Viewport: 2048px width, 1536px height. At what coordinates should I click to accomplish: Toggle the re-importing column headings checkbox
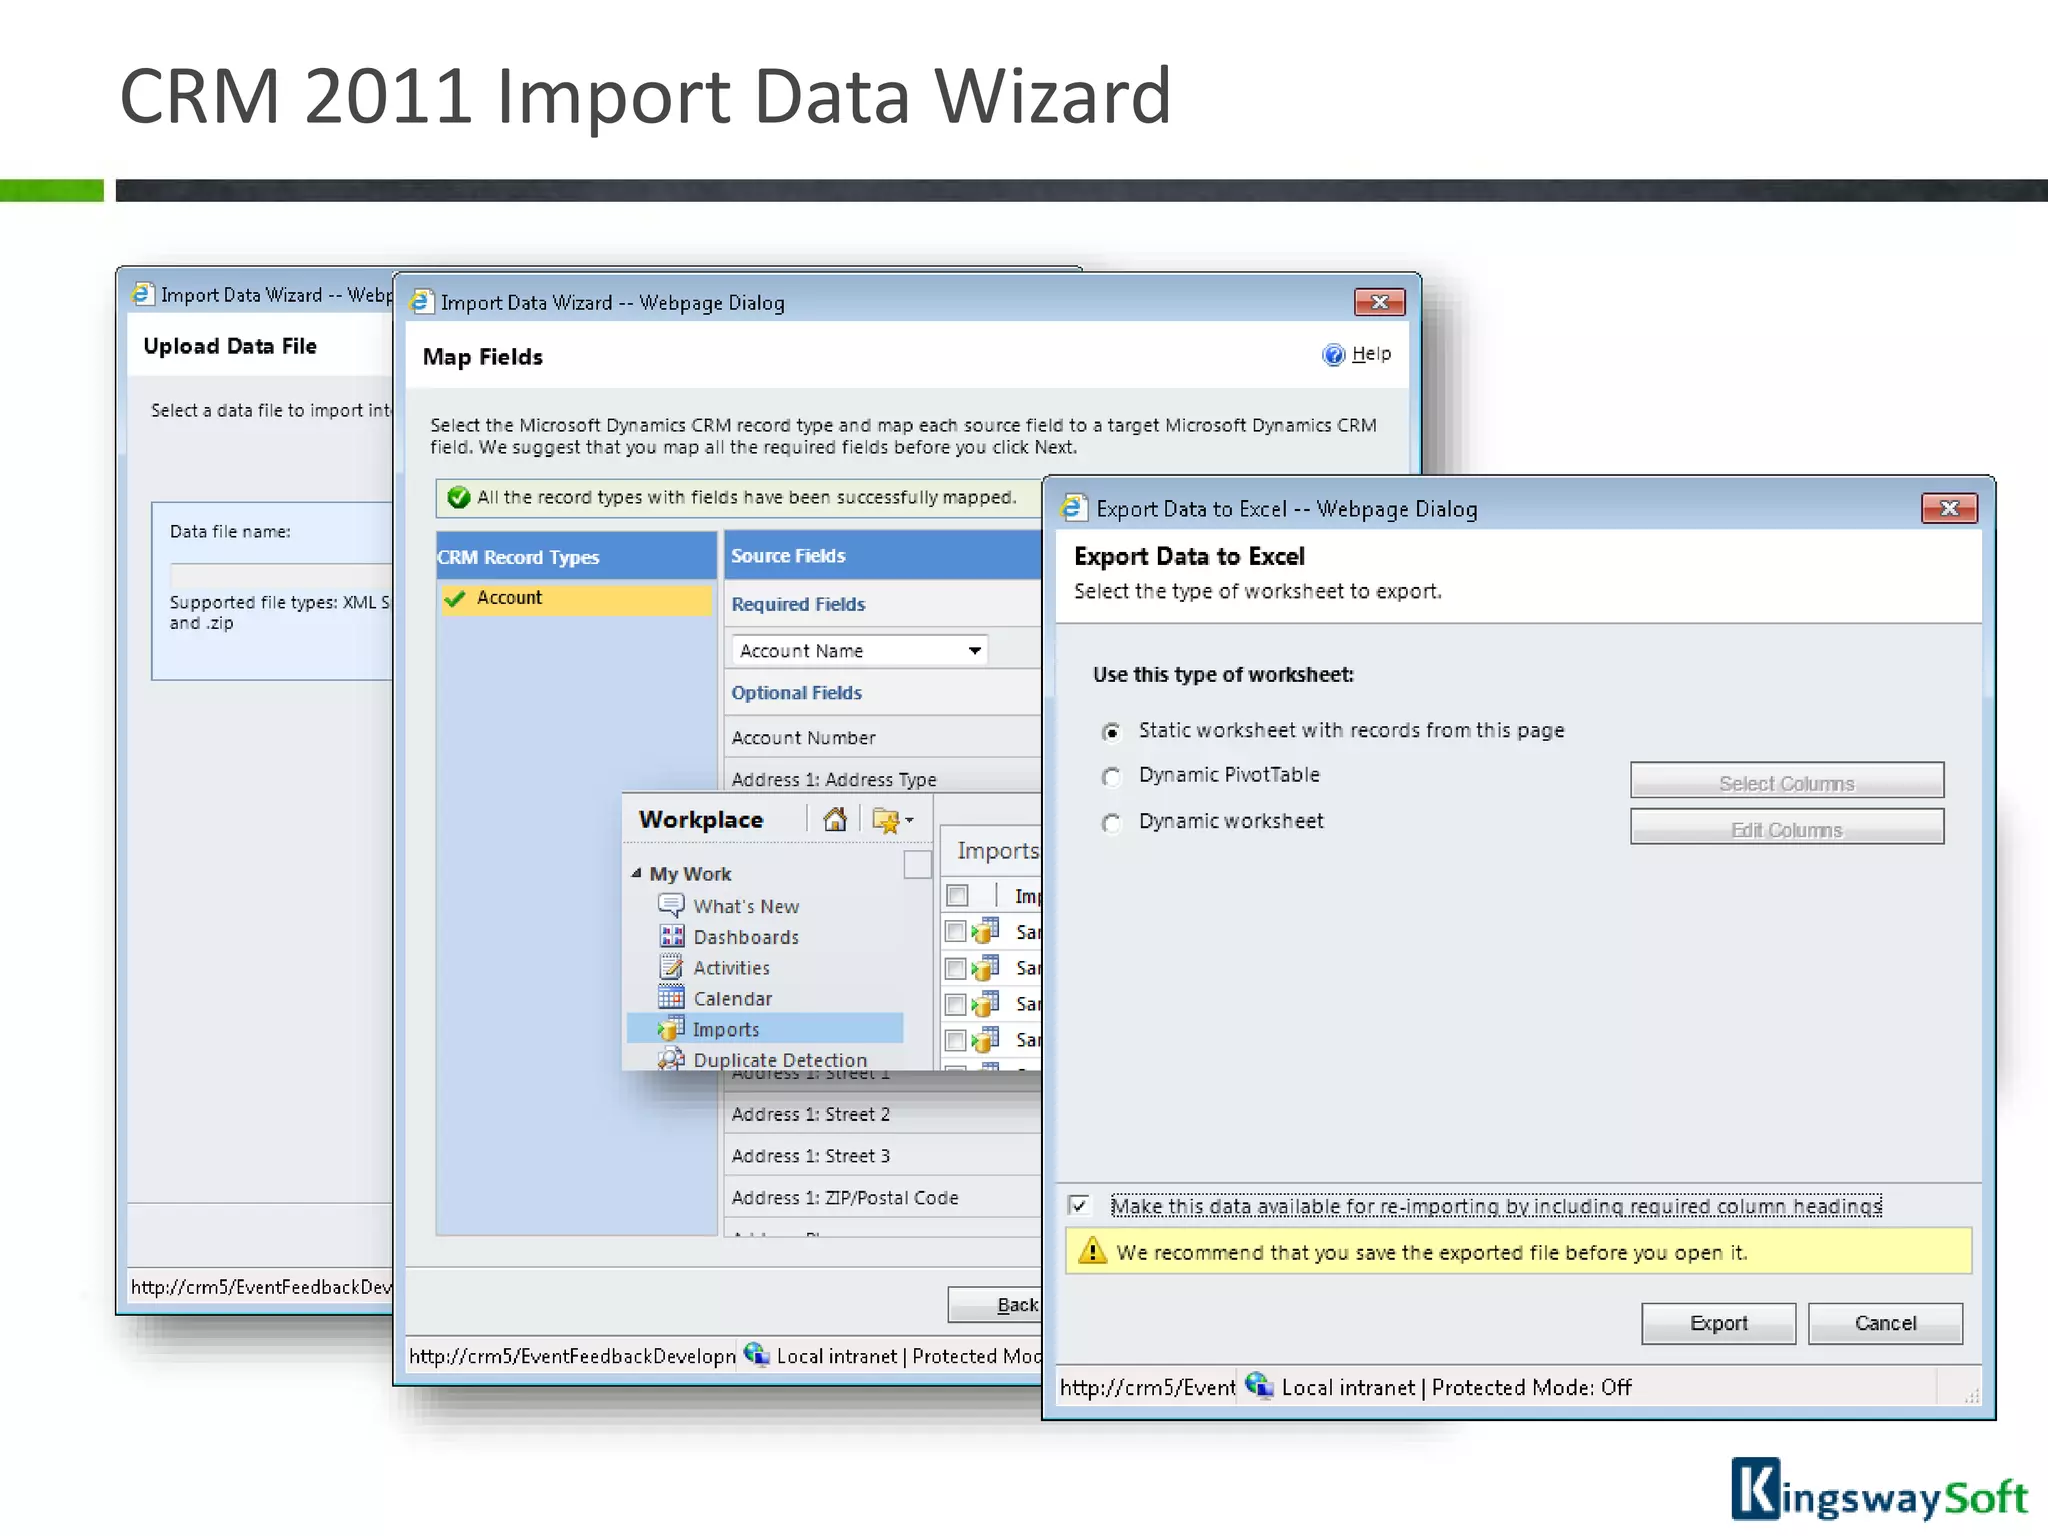1079,1206
